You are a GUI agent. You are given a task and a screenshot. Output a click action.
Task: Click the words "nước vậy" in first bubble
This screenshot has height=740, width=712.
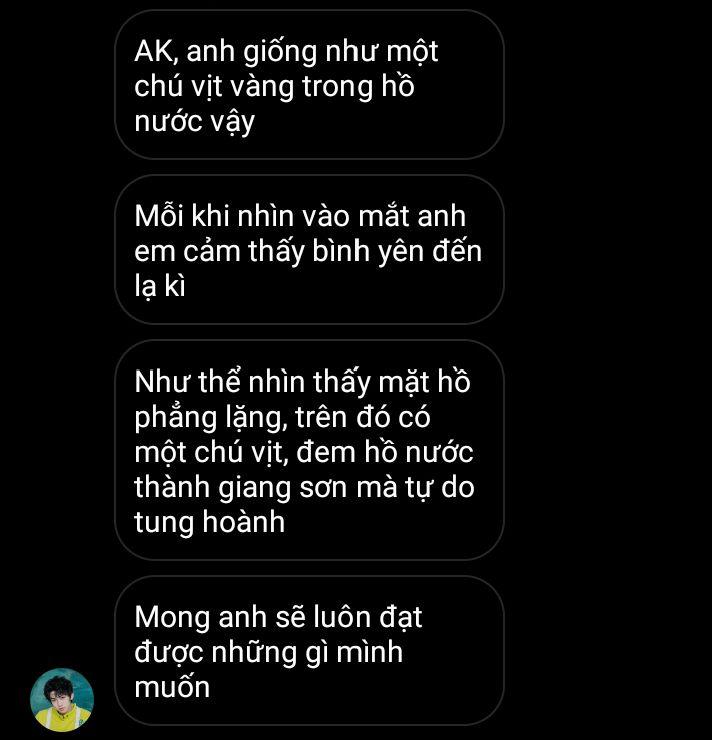click(194, 122)
